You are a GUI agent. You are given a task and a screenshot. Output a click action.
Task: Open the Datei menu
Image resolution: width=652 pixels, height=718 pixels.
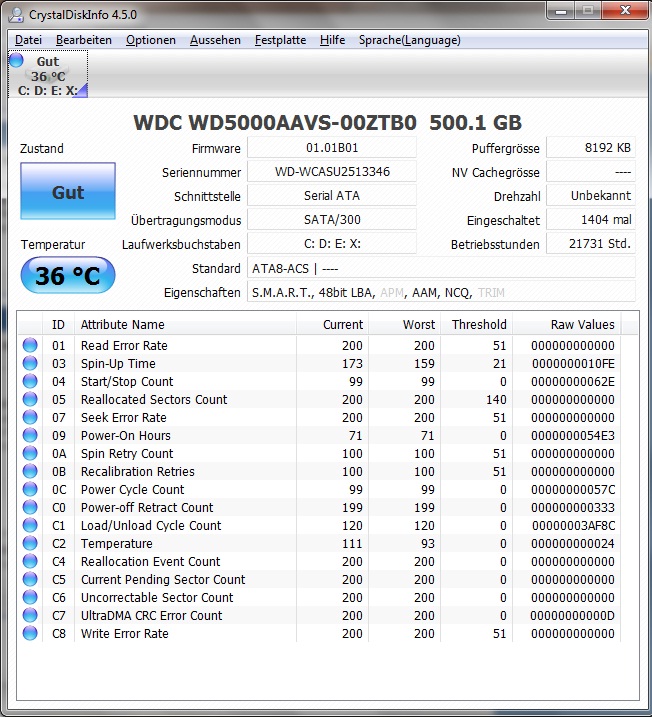(x=28, y=40)
